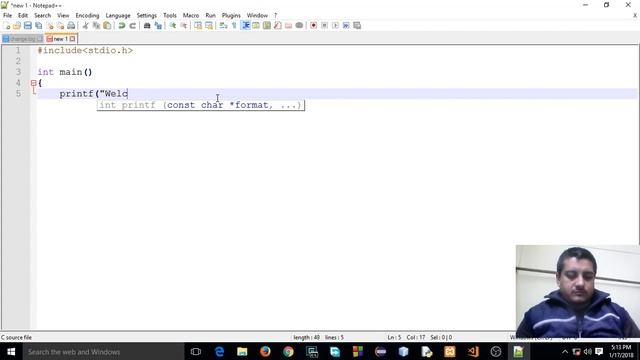Toggle Word Wrap in toolbar
The height and width of the screenshot is (360, 640).
(x=223, y=26)
